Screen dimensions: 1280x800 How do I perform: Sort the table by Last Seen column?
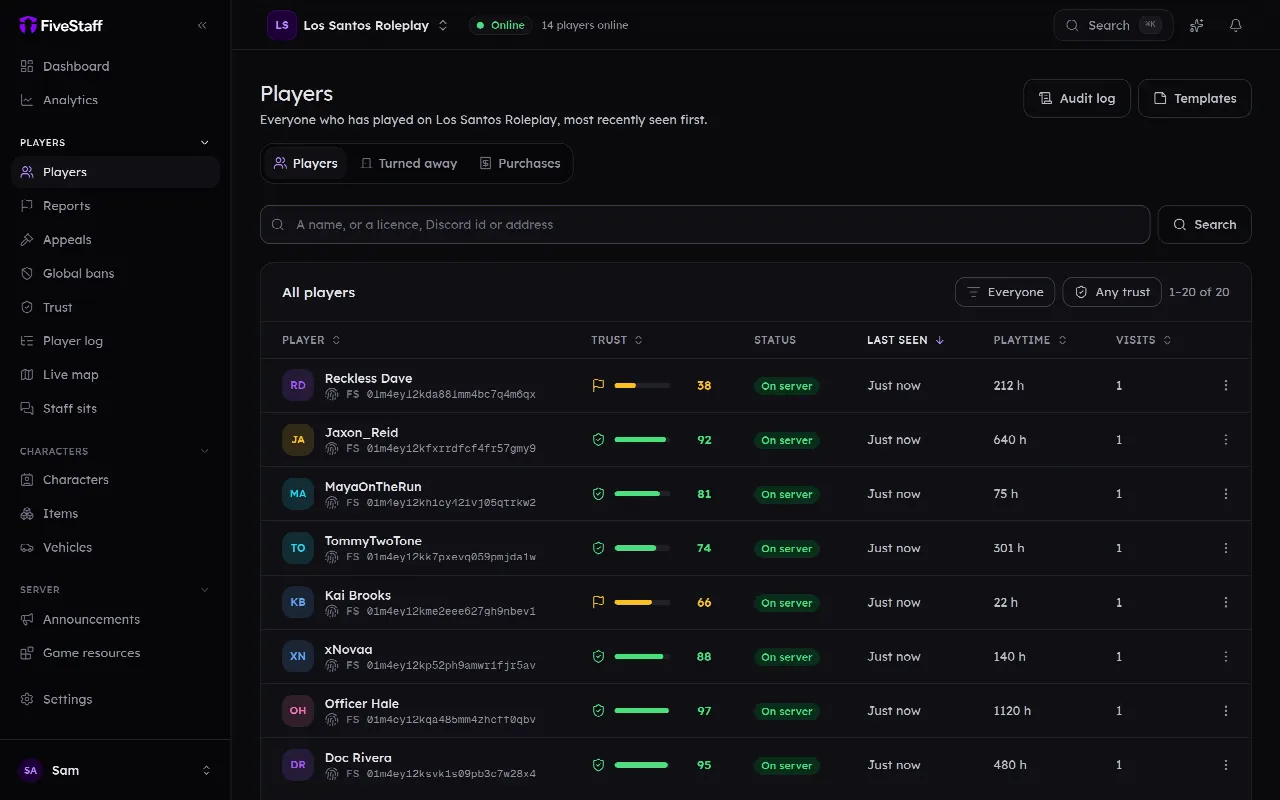(906, 340)
